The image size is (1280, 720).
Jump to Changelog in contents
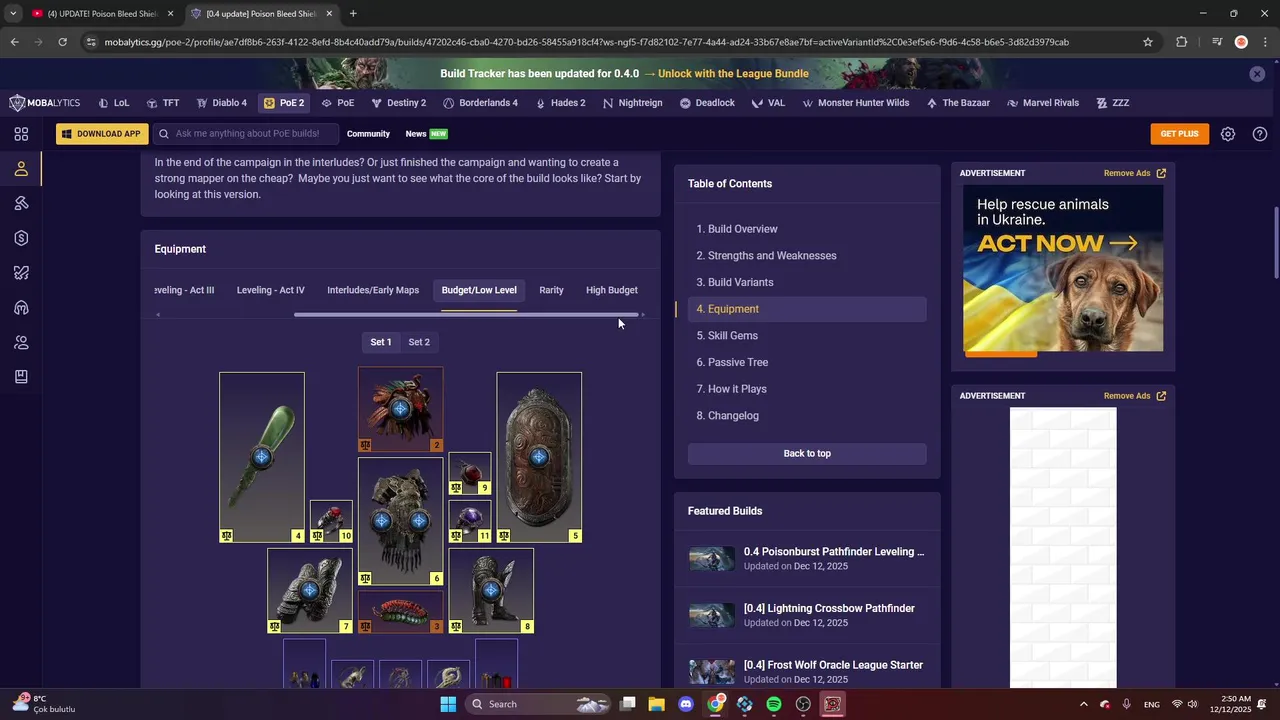(728, 416)
